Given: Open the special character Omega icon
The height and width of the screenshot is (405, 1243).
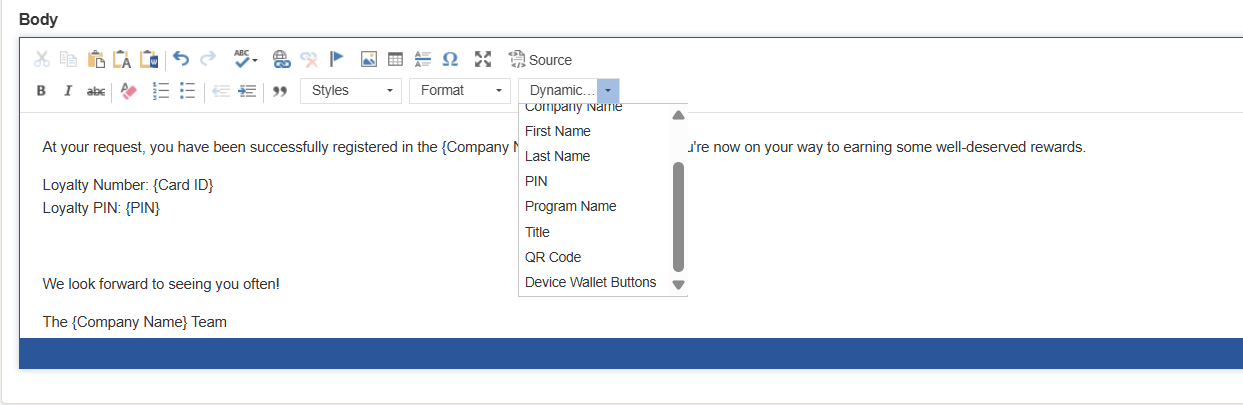Looking at the screenshot, I should tap(450, 59).
